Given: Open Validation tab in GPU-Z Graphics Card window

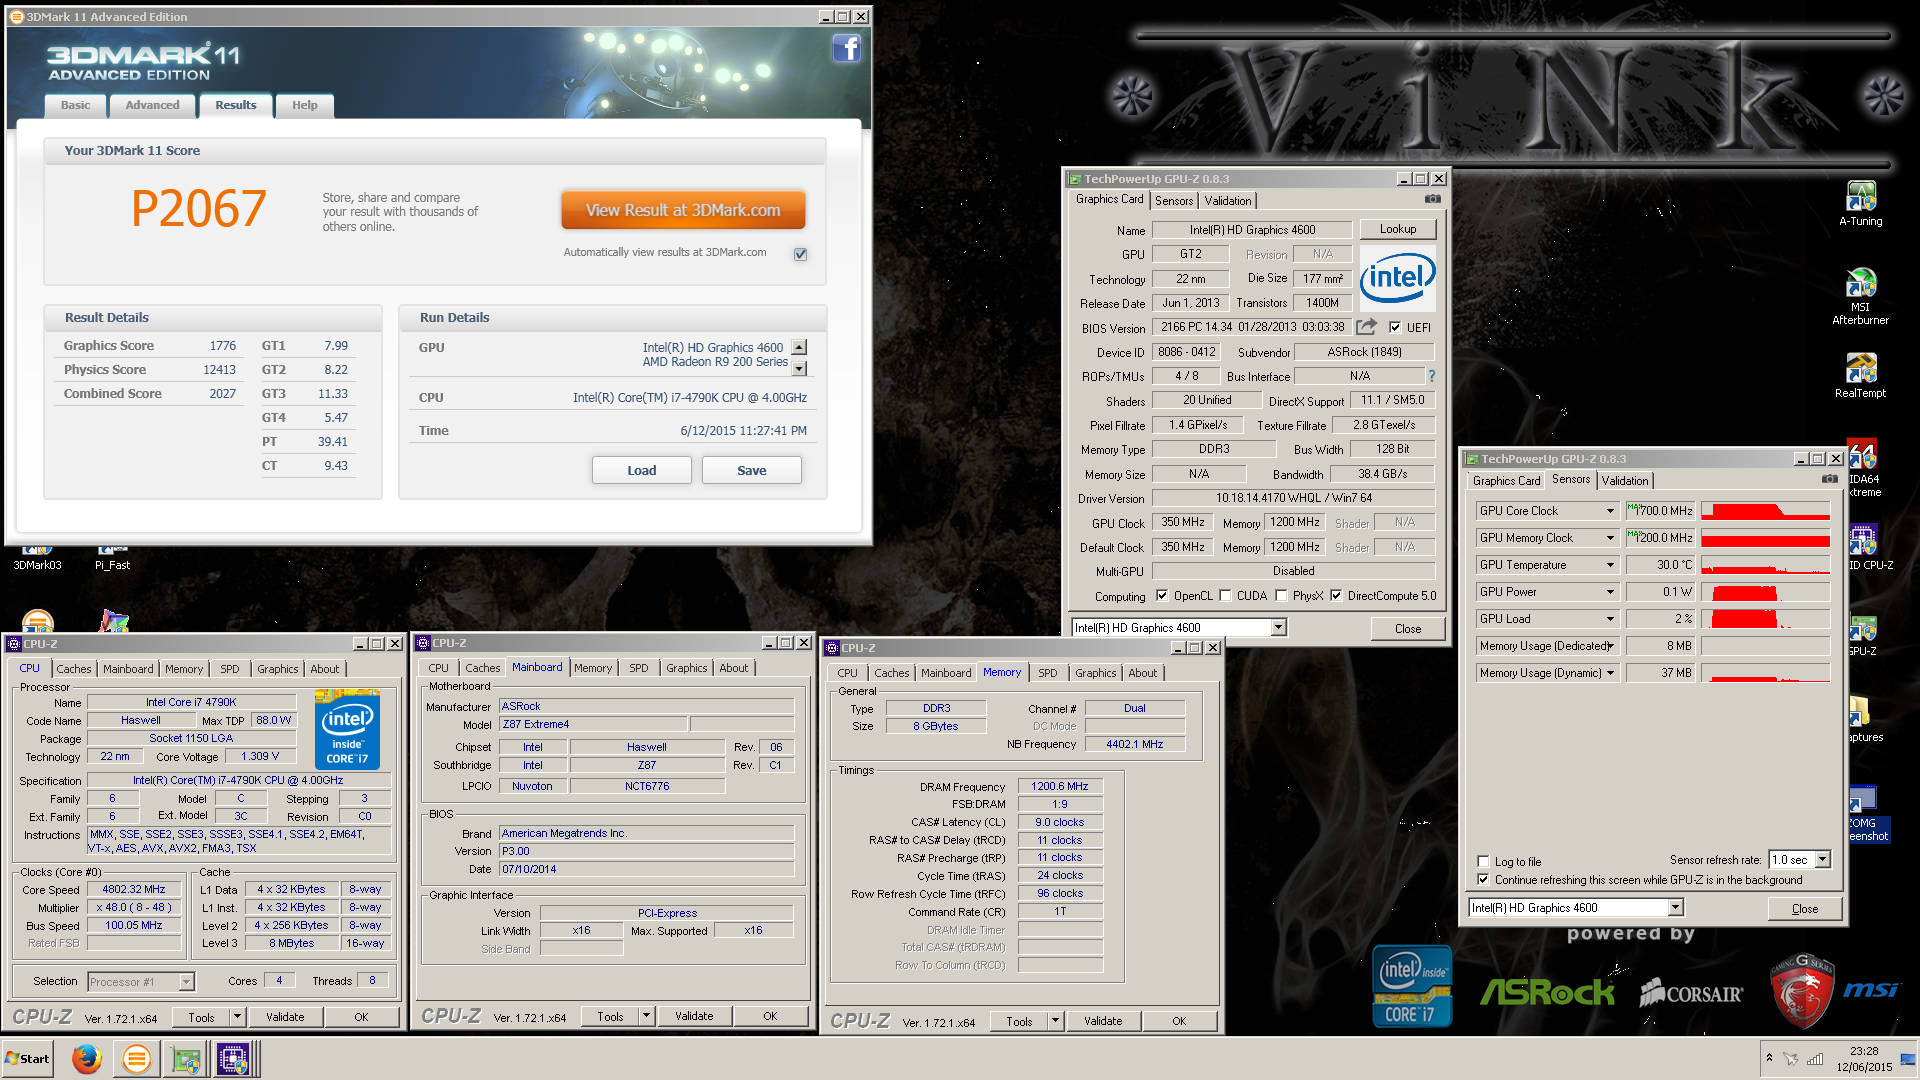Looking at the screenshot, I should click(1227, 201).
